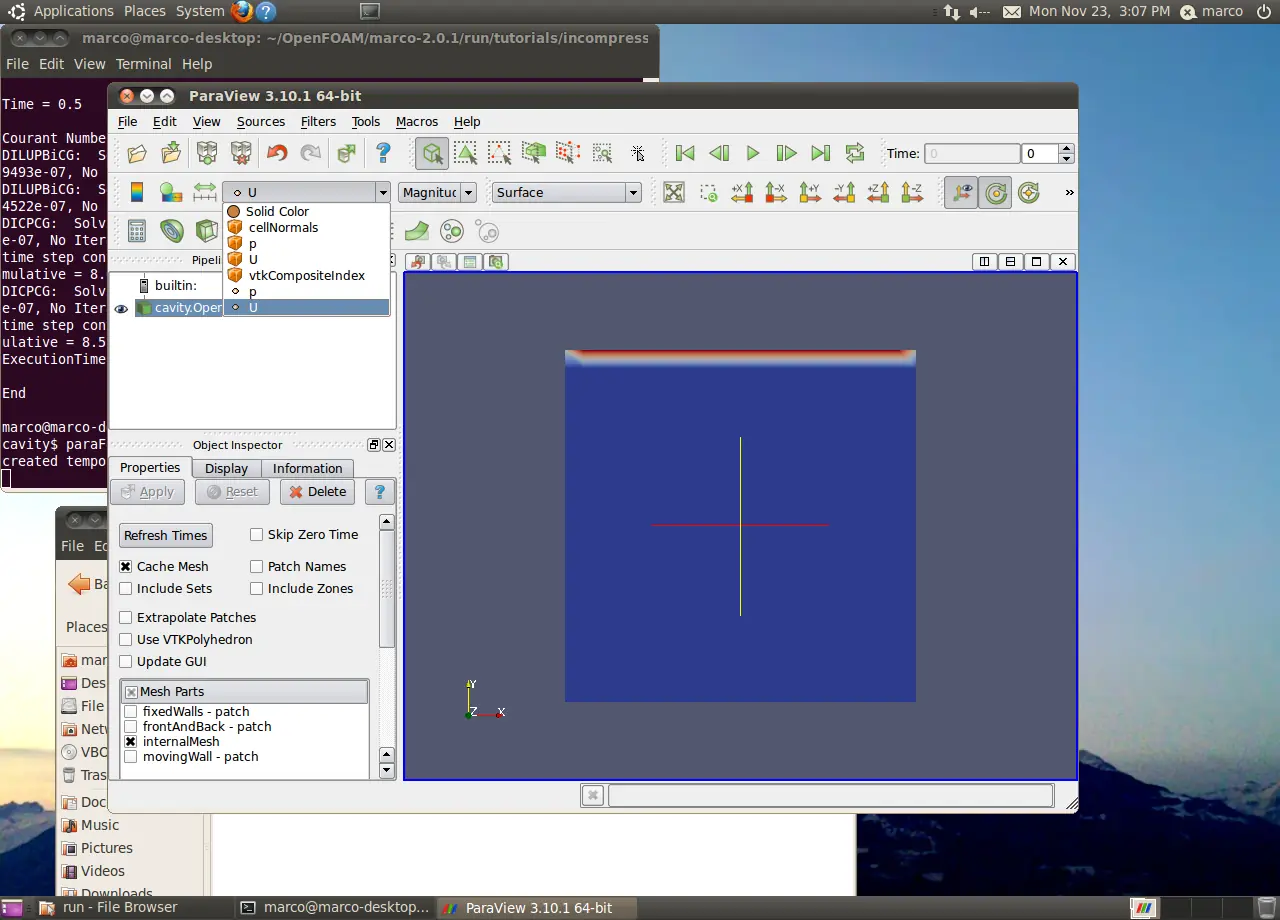1280x920 pixels.
Task: Check the Include Zones option
Action: click(x=257, y=589)
